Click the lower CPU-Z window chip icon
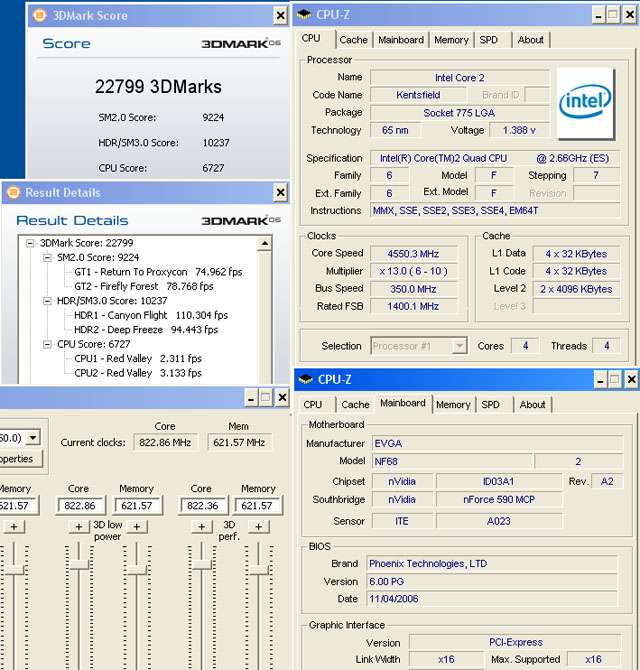This screenshot has height=670, width=640. [x=305, y=379]
